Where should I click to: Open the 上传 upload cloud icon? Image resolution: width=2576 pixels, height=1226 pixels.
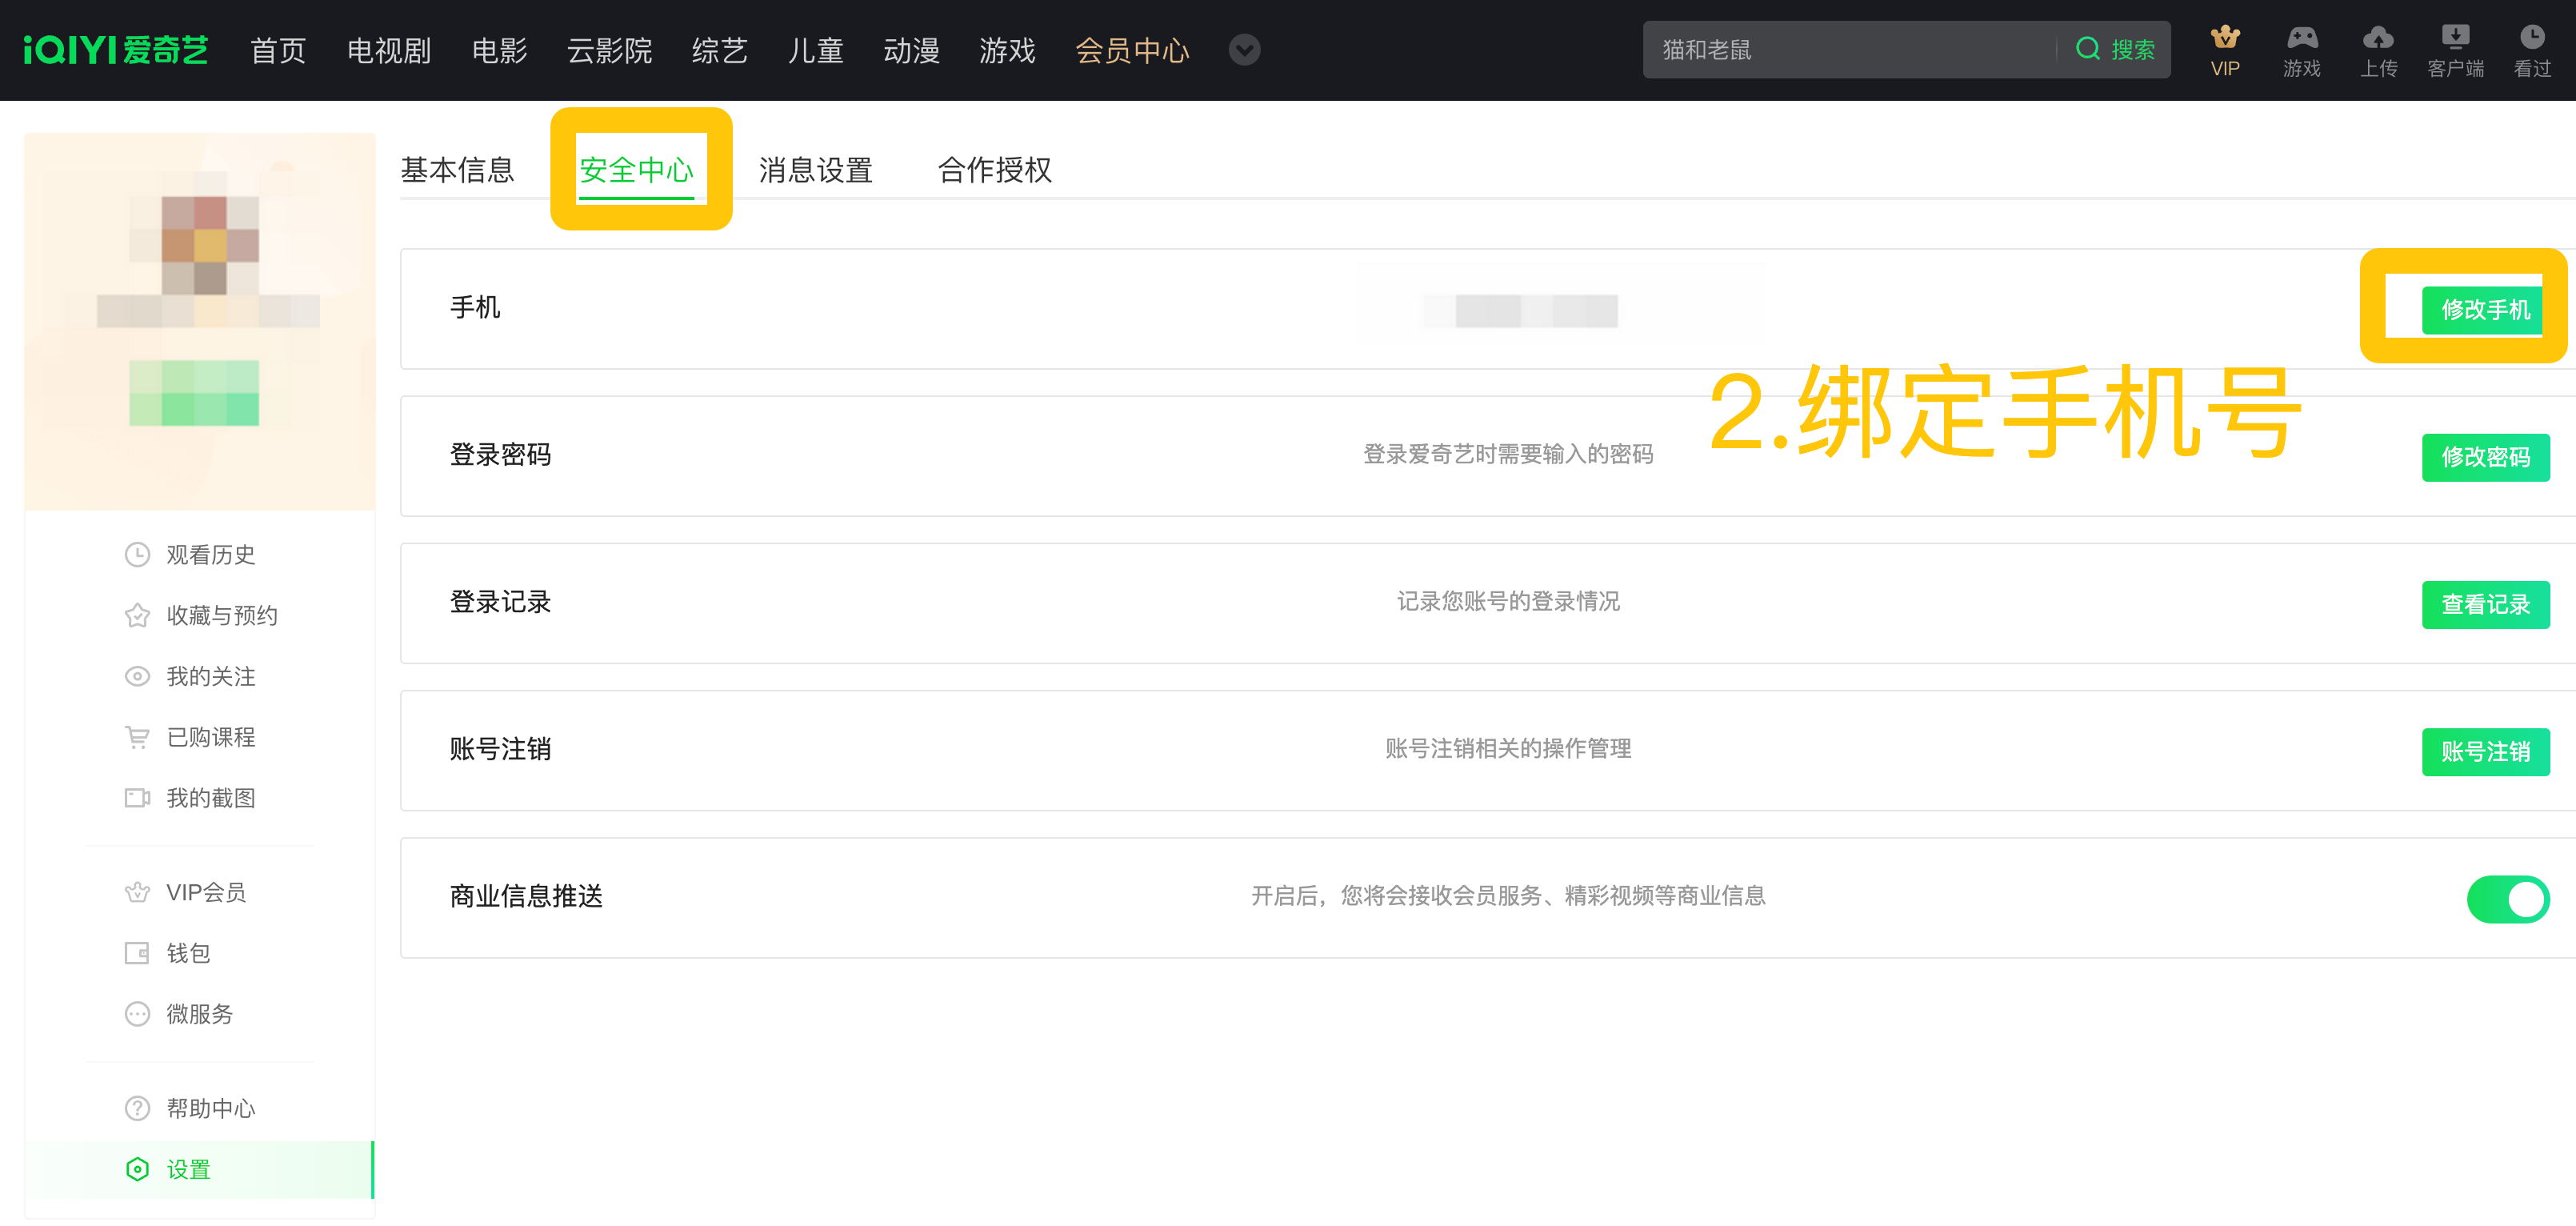coord(2378,50)
